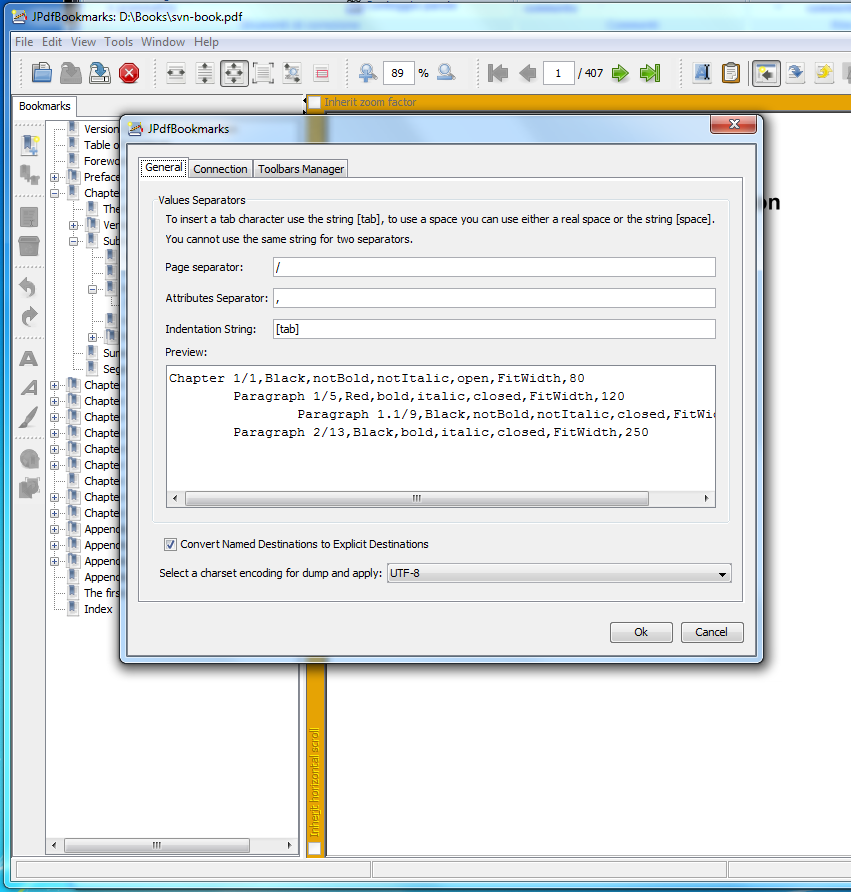Click the Add Child Bookmark sidebar icon
This screenshot has height=892, width=851.
30,174
